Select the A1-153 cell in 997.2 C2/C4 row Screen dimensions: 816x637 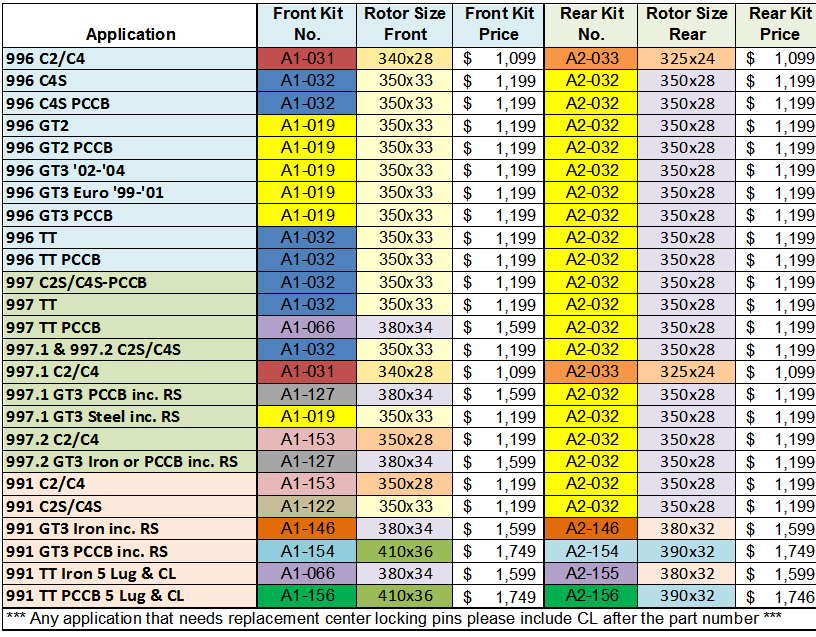307,439
